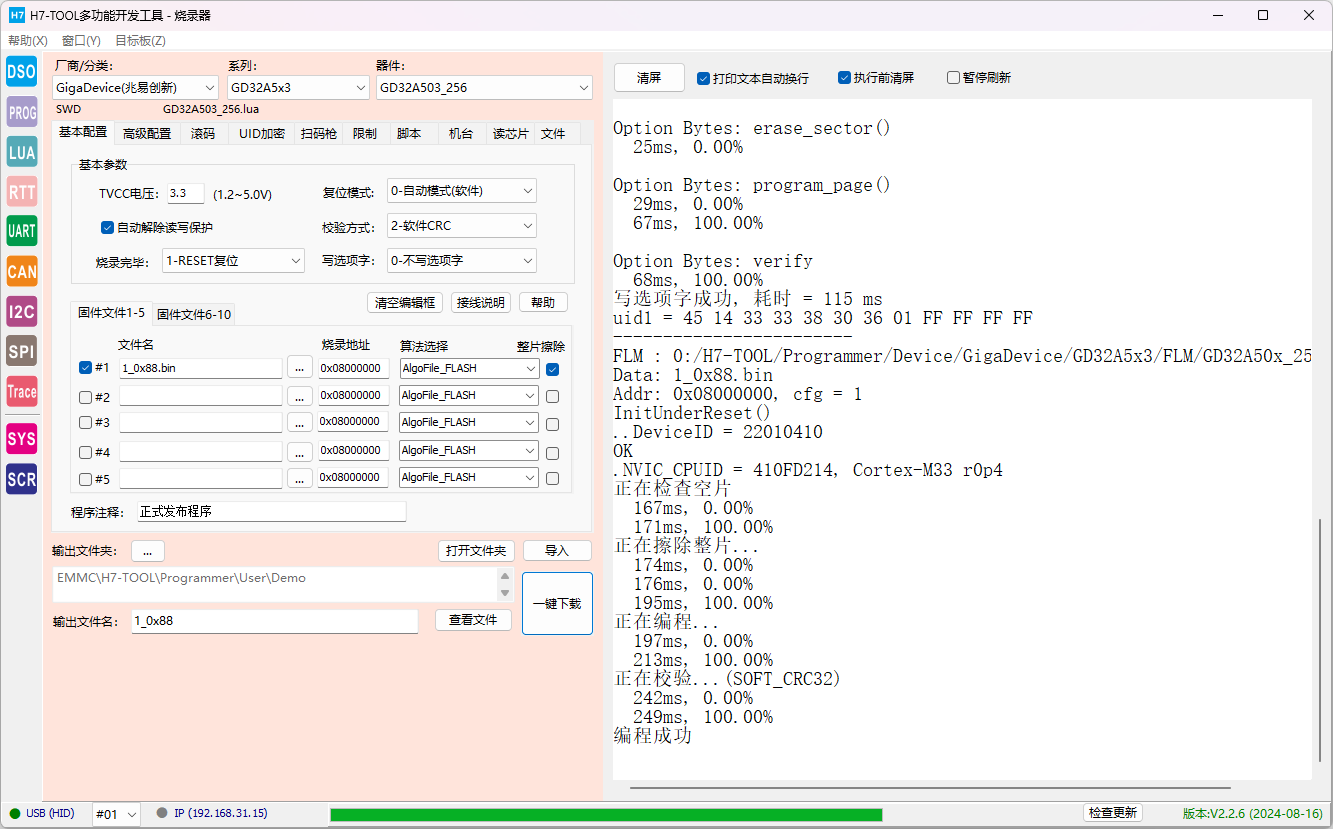
Task: Open the series dropdown GD32A5x3
Action: coord(299,87)
